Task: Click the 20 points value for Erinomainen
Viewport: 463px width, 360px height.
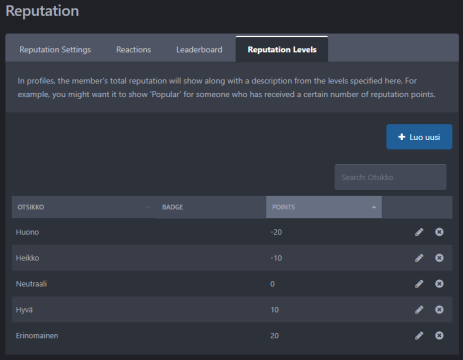Action: pos(274,336)
